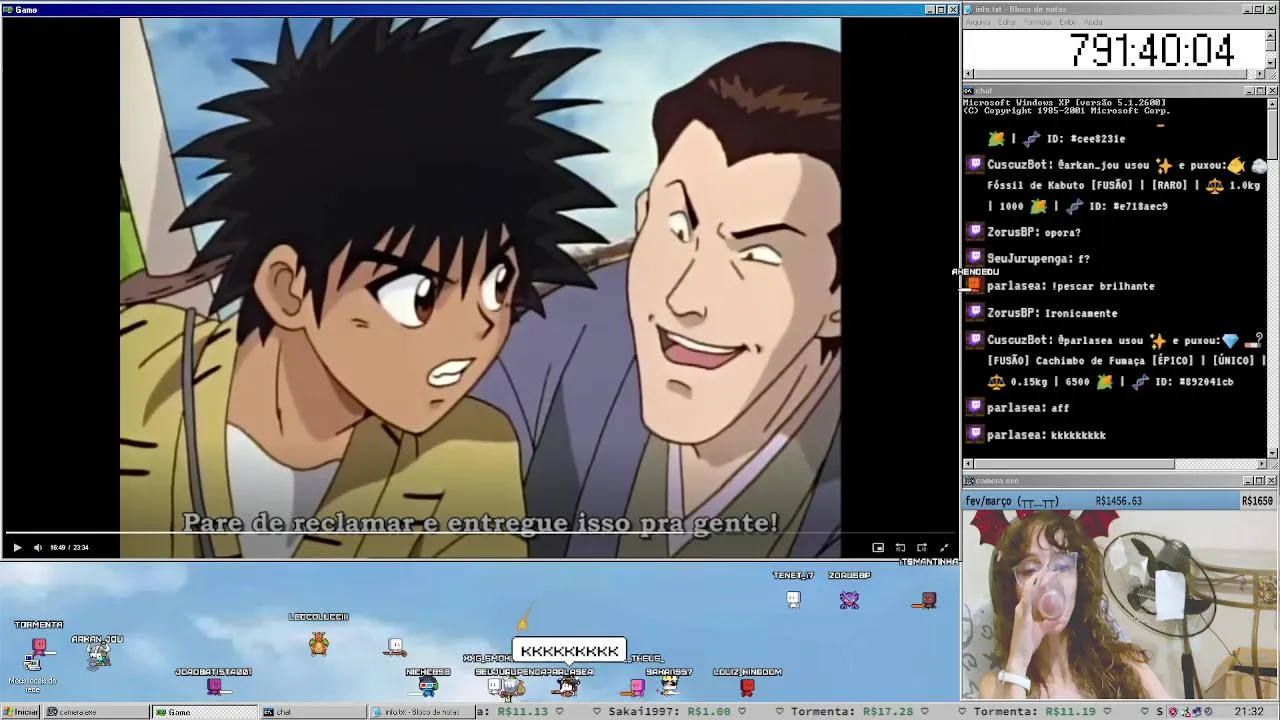Click parlasea: kkkkkkkkk chat message
Viewport: 1280px width, 720px height.
point(1046,435)
